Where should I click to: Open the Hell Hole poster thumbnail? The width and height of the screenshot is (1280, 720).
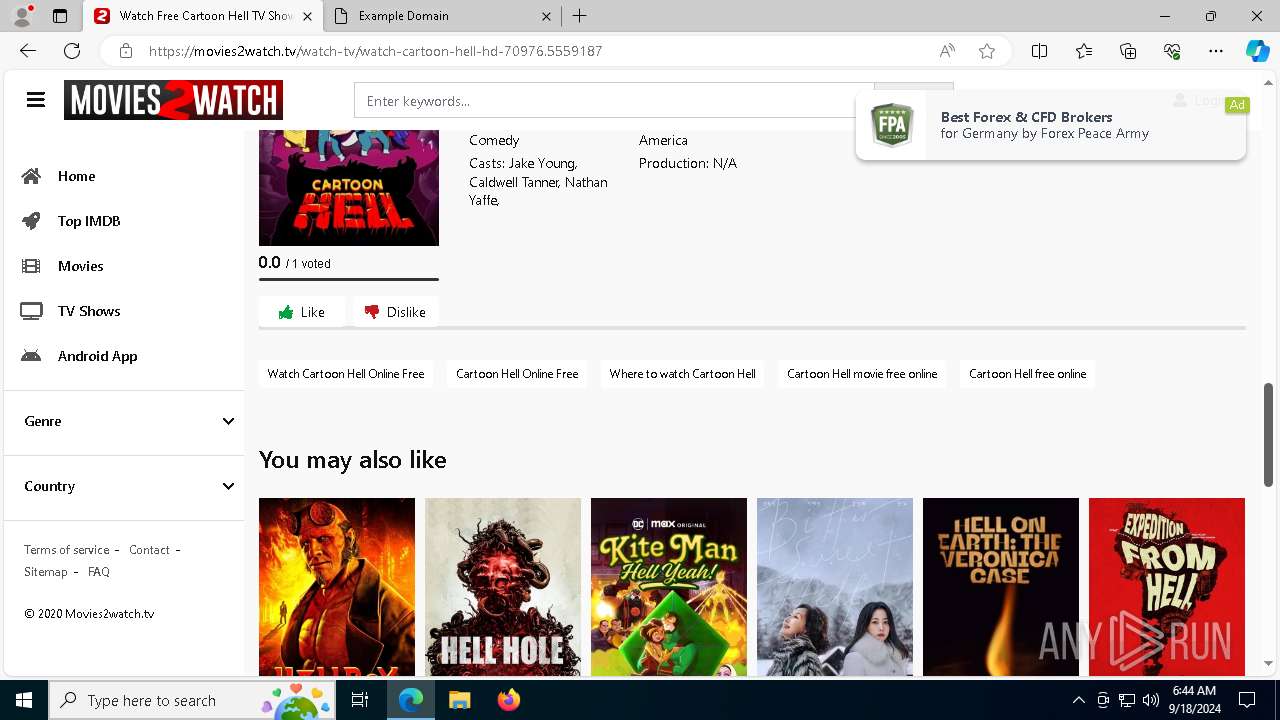[503, 587]
